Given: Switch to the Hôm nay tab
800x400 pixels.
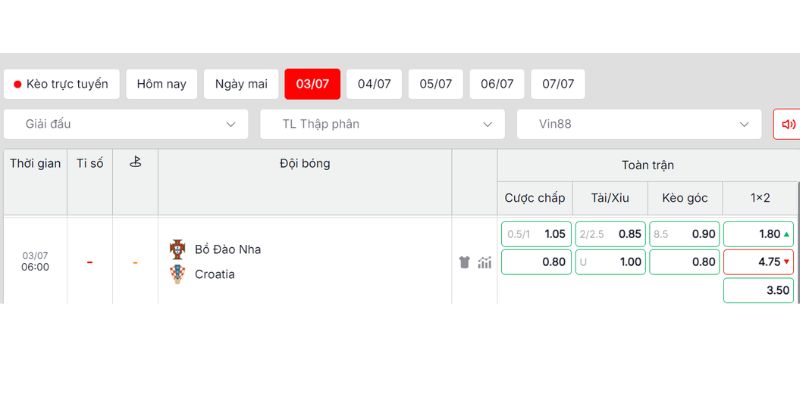Looking at the screenshot, I should pyautogui.click(x=162, y=84).
